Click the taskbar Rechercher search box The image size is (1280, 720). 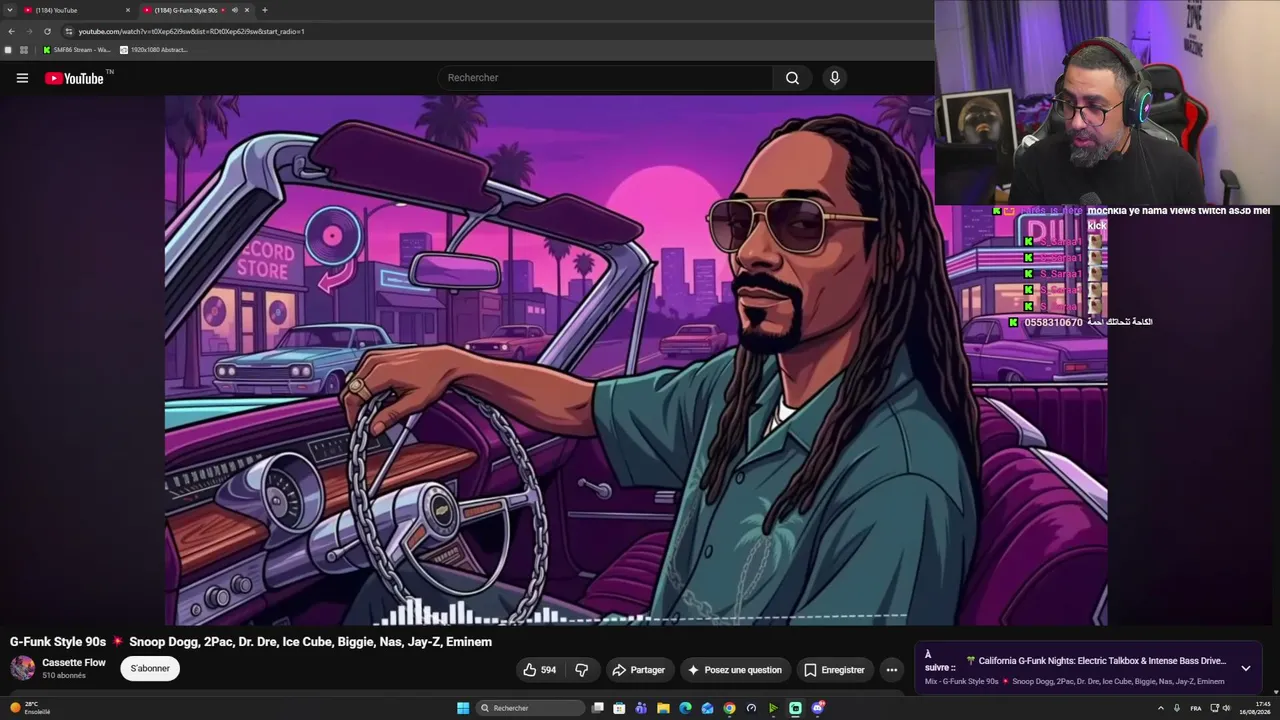point(530,708)
